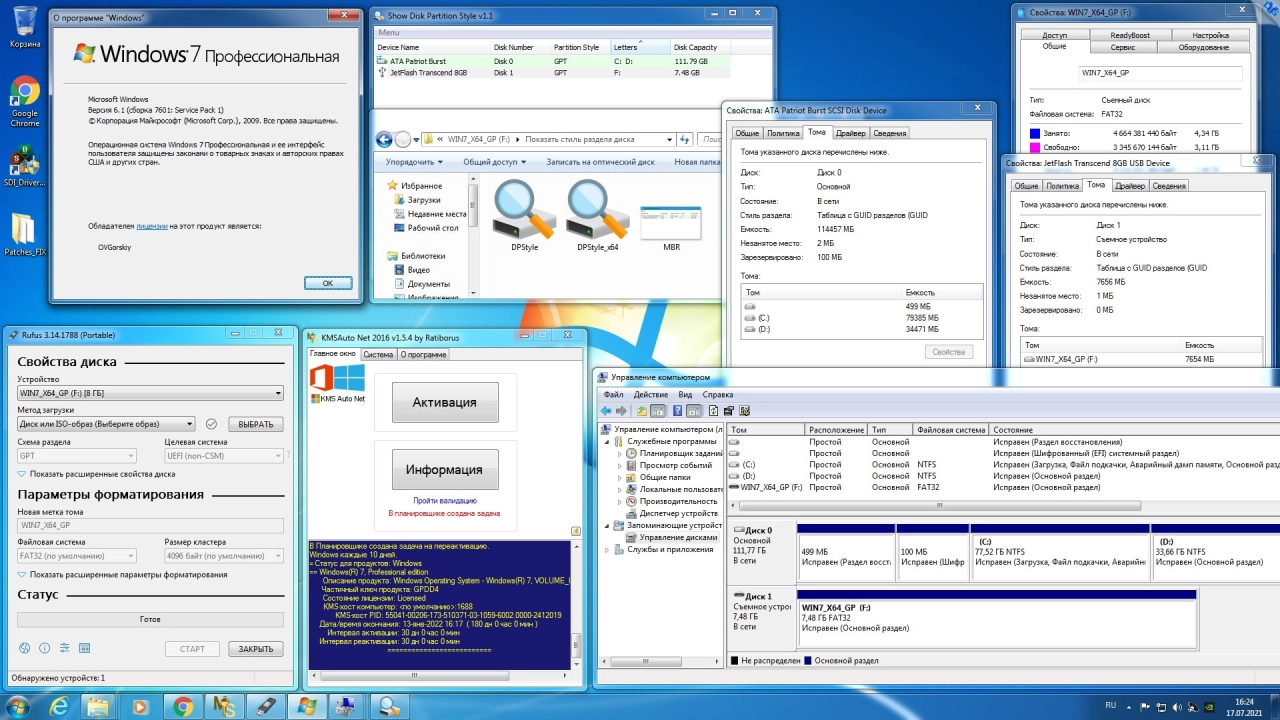Open cluster size 4096 dropdown
Viewport: 1280px width, 720px height.
click(224, 555)
